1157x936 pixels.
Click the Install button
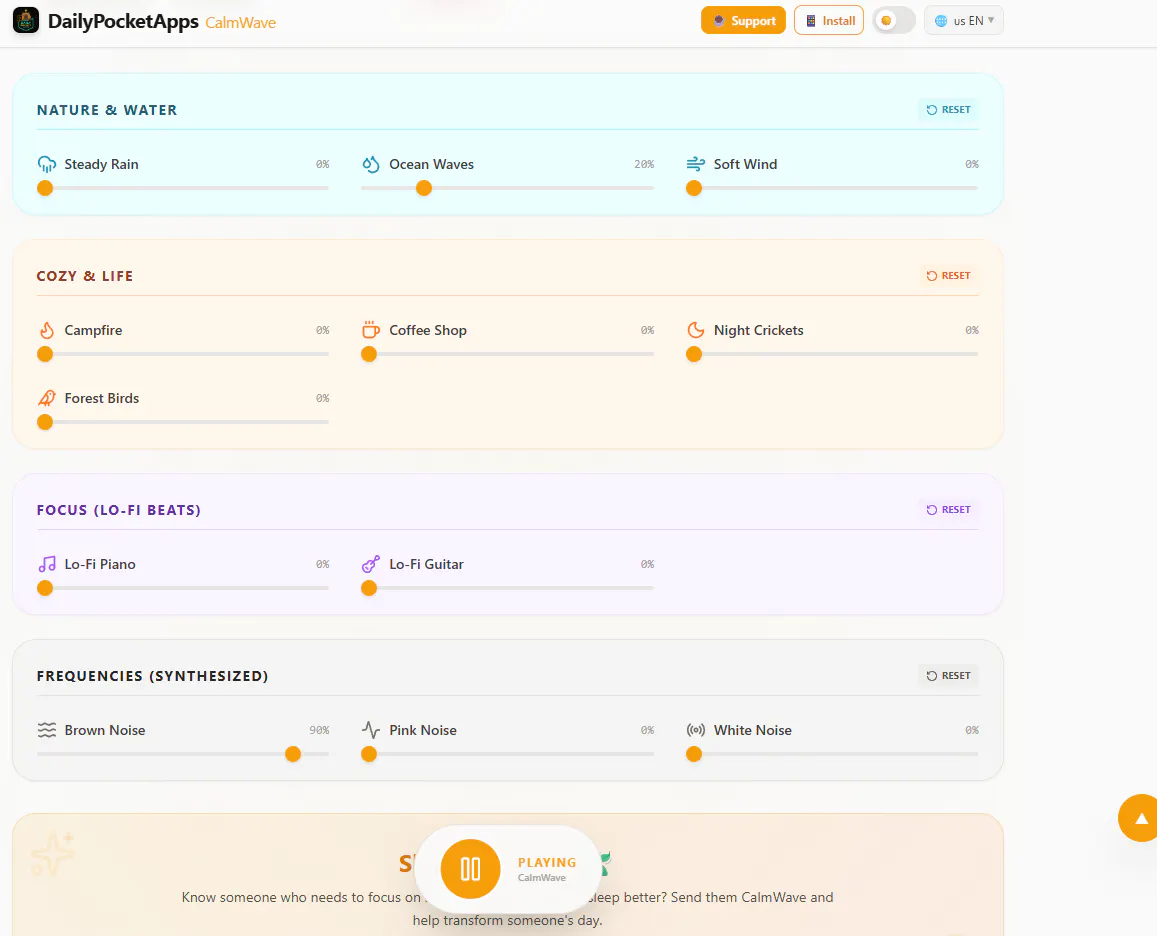point(829,21)
